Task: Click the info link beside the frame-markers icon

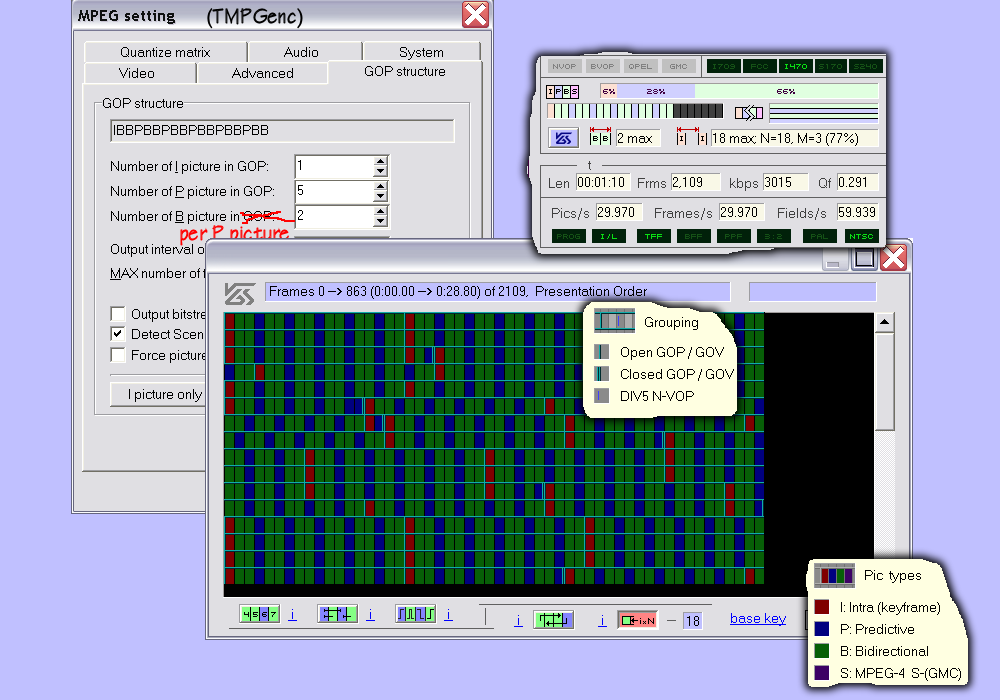Action: point(371,615)
